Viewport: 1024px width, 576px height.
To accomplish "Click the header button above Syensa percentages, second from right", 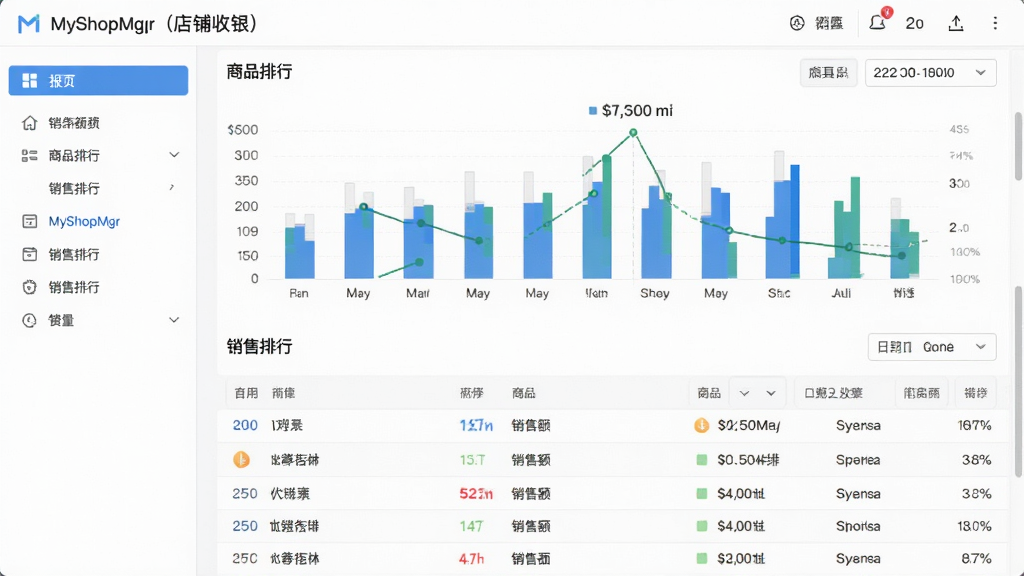I will [x=921, y=393].
